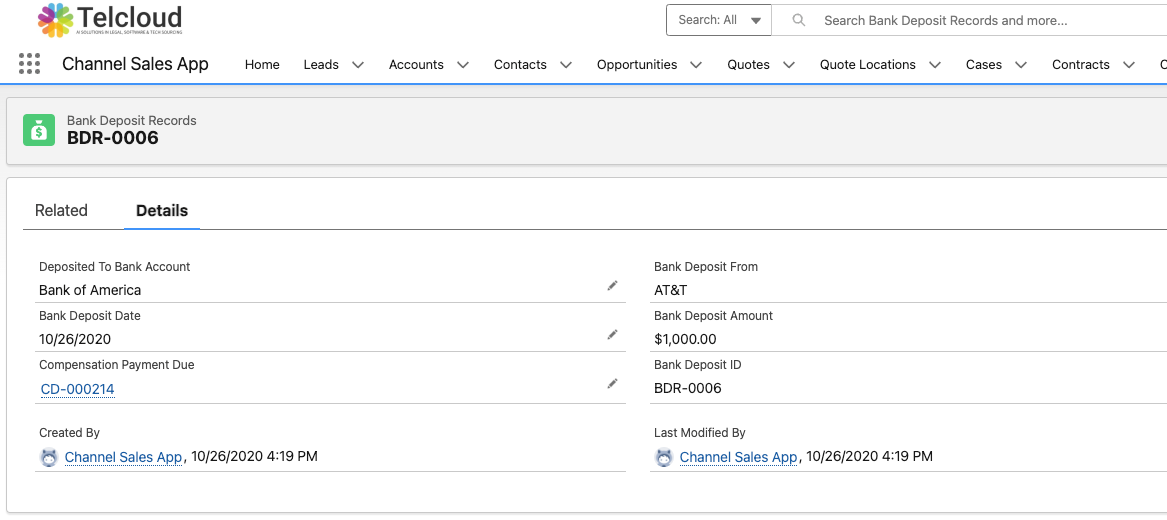This screenshot has width=1167, height=520.
Task: Open the App Launcher dots grid
Action: pos(29,64)
